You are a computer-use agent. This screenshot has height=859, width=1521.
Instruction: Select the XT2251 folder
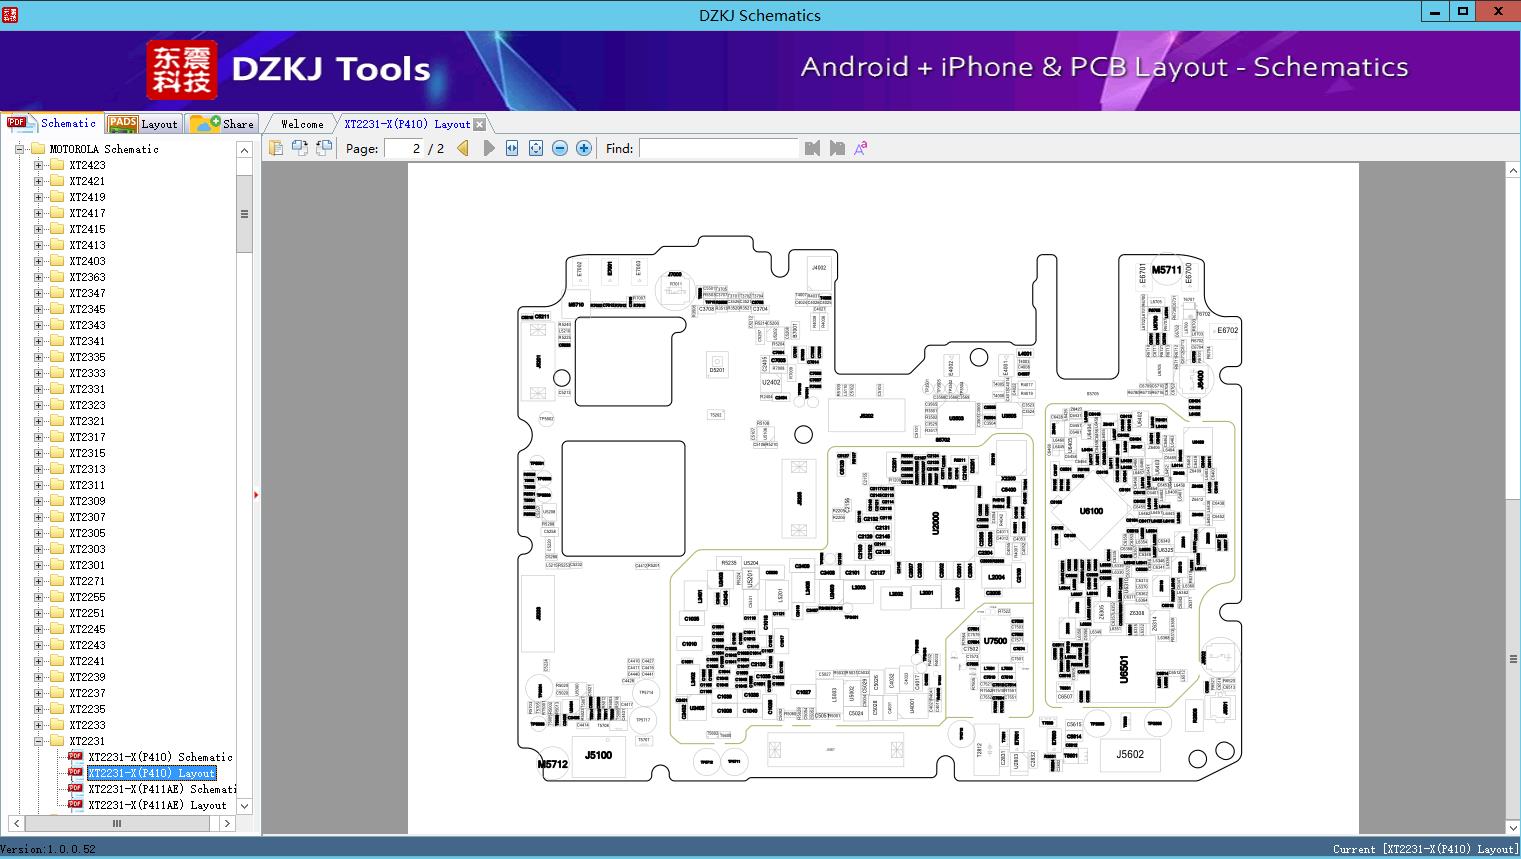[x=87, y=613]
